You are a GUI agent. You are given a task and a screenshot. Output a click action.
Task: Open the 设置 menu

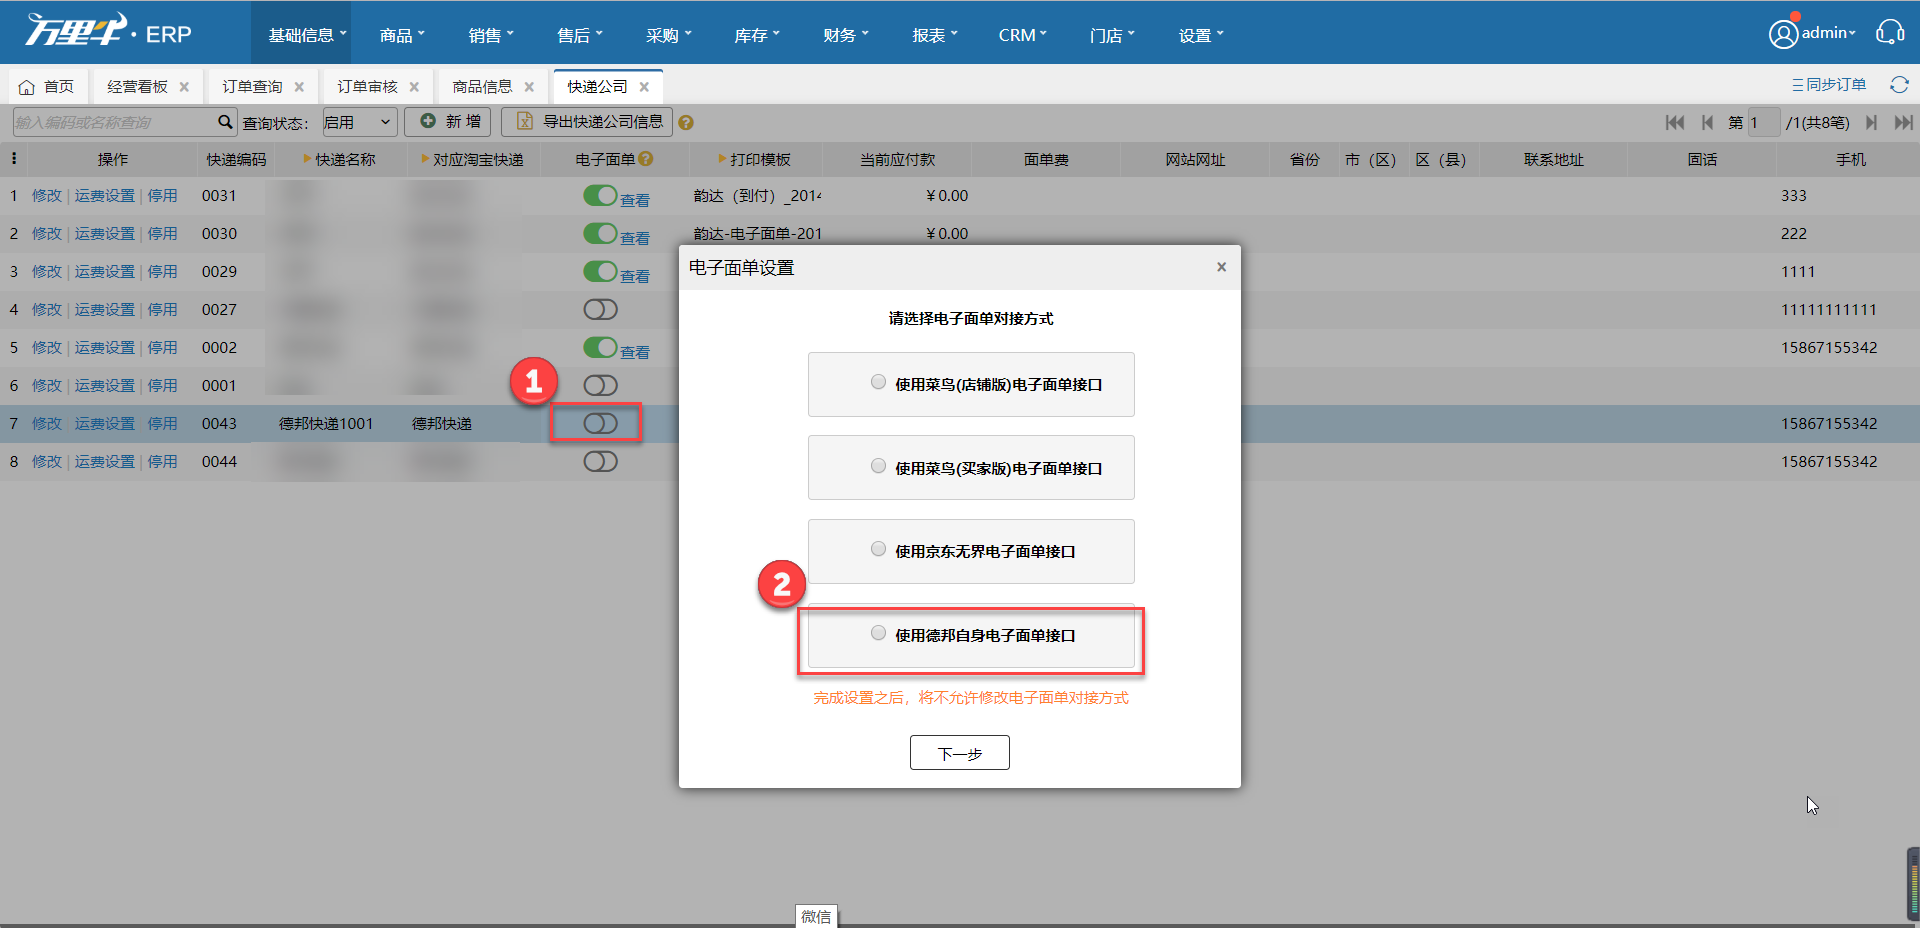coord(1200,34)
